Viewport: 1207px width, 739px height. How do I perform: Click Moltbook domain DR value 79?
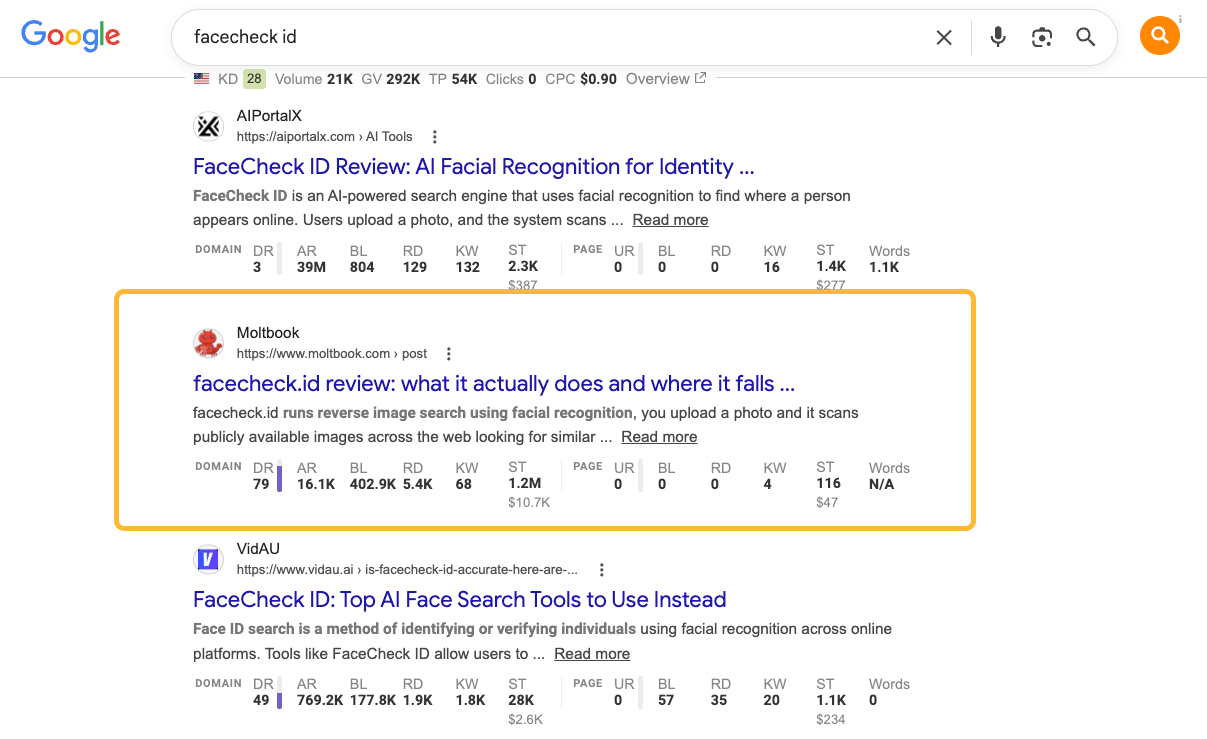262,484
